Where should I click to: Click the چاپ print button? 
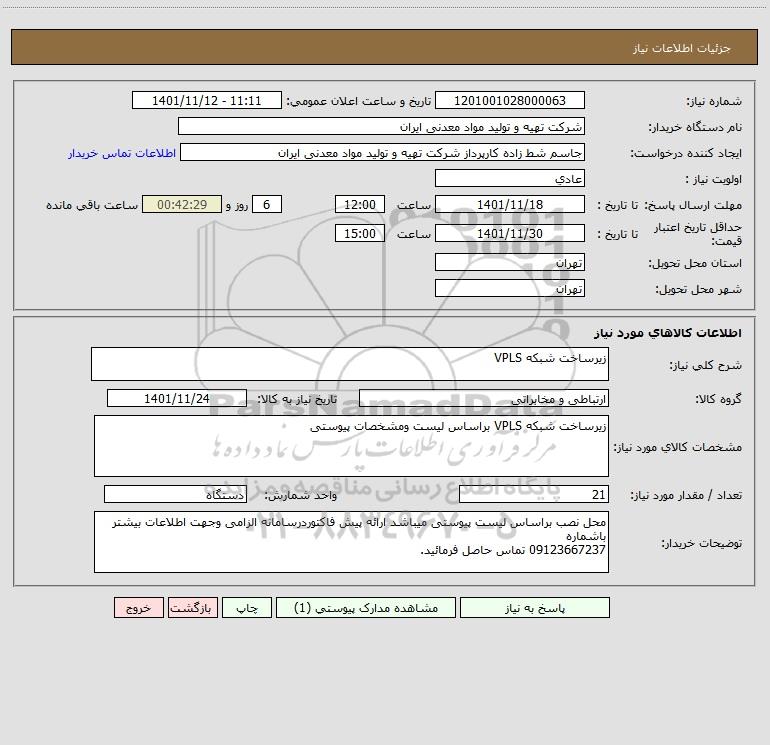coord(247,608)
